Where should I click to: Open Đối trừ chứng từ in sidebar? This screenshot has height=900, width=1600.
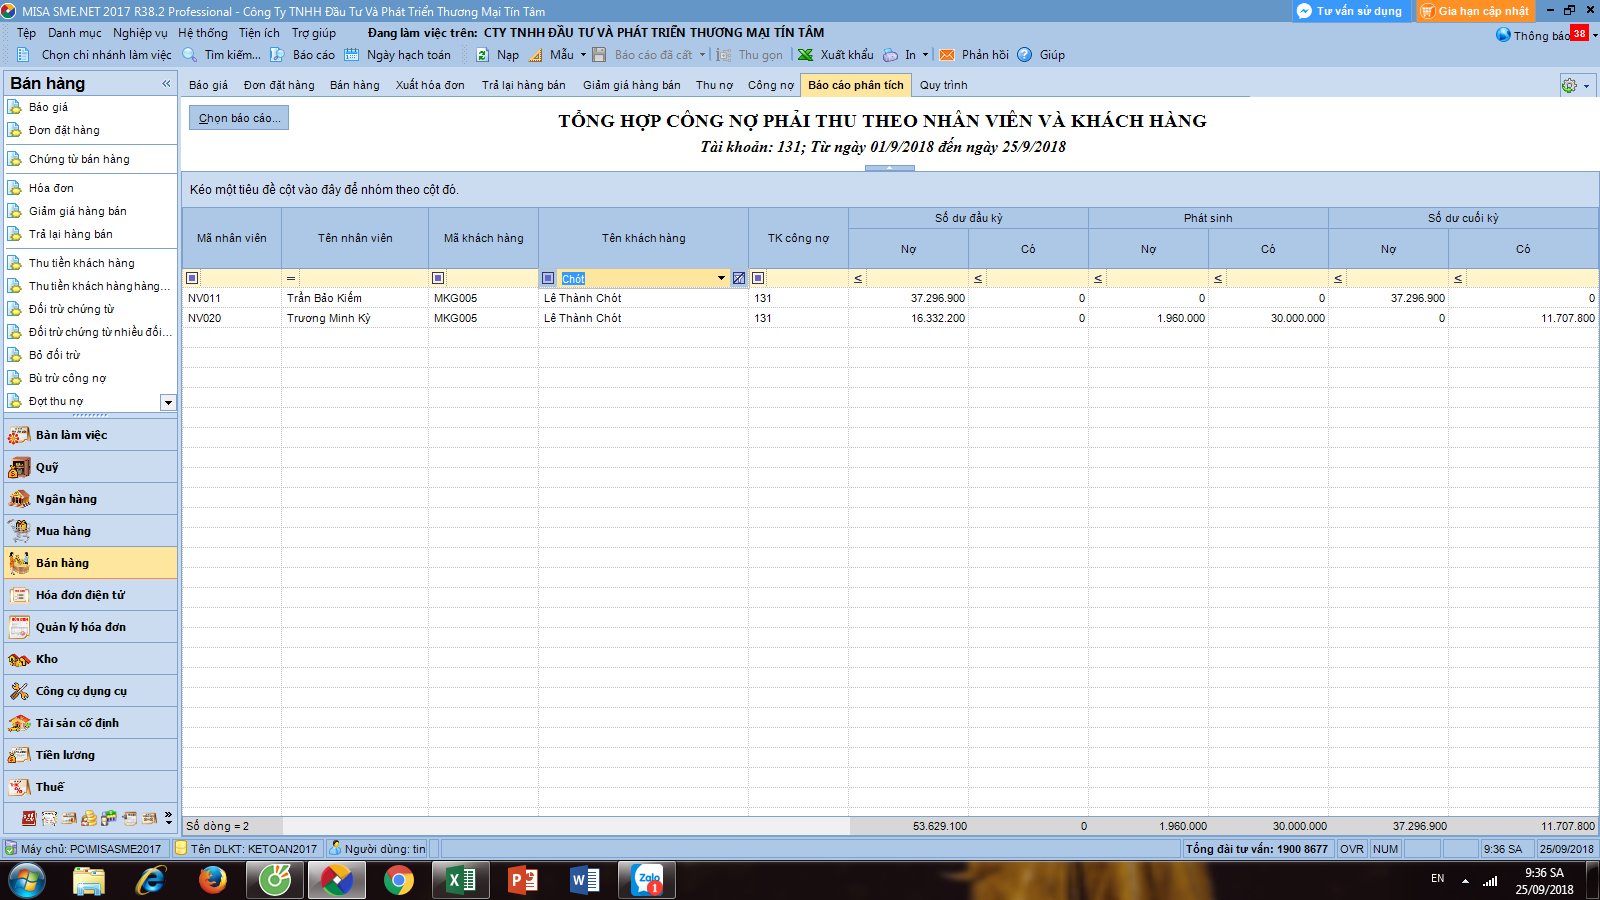[71, 309]
